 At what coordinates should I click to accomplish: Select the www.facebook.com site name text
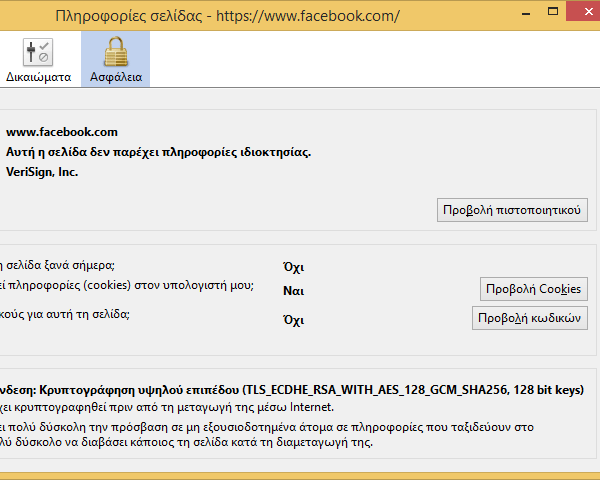[62, 132]
